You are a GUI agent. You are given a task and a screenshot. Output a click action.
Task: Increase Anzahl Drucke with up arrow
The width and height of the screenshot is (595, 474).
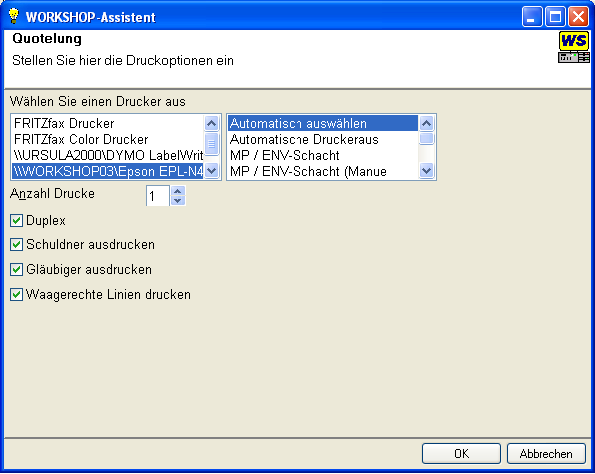pyautogui.click(x=178, y=191)
